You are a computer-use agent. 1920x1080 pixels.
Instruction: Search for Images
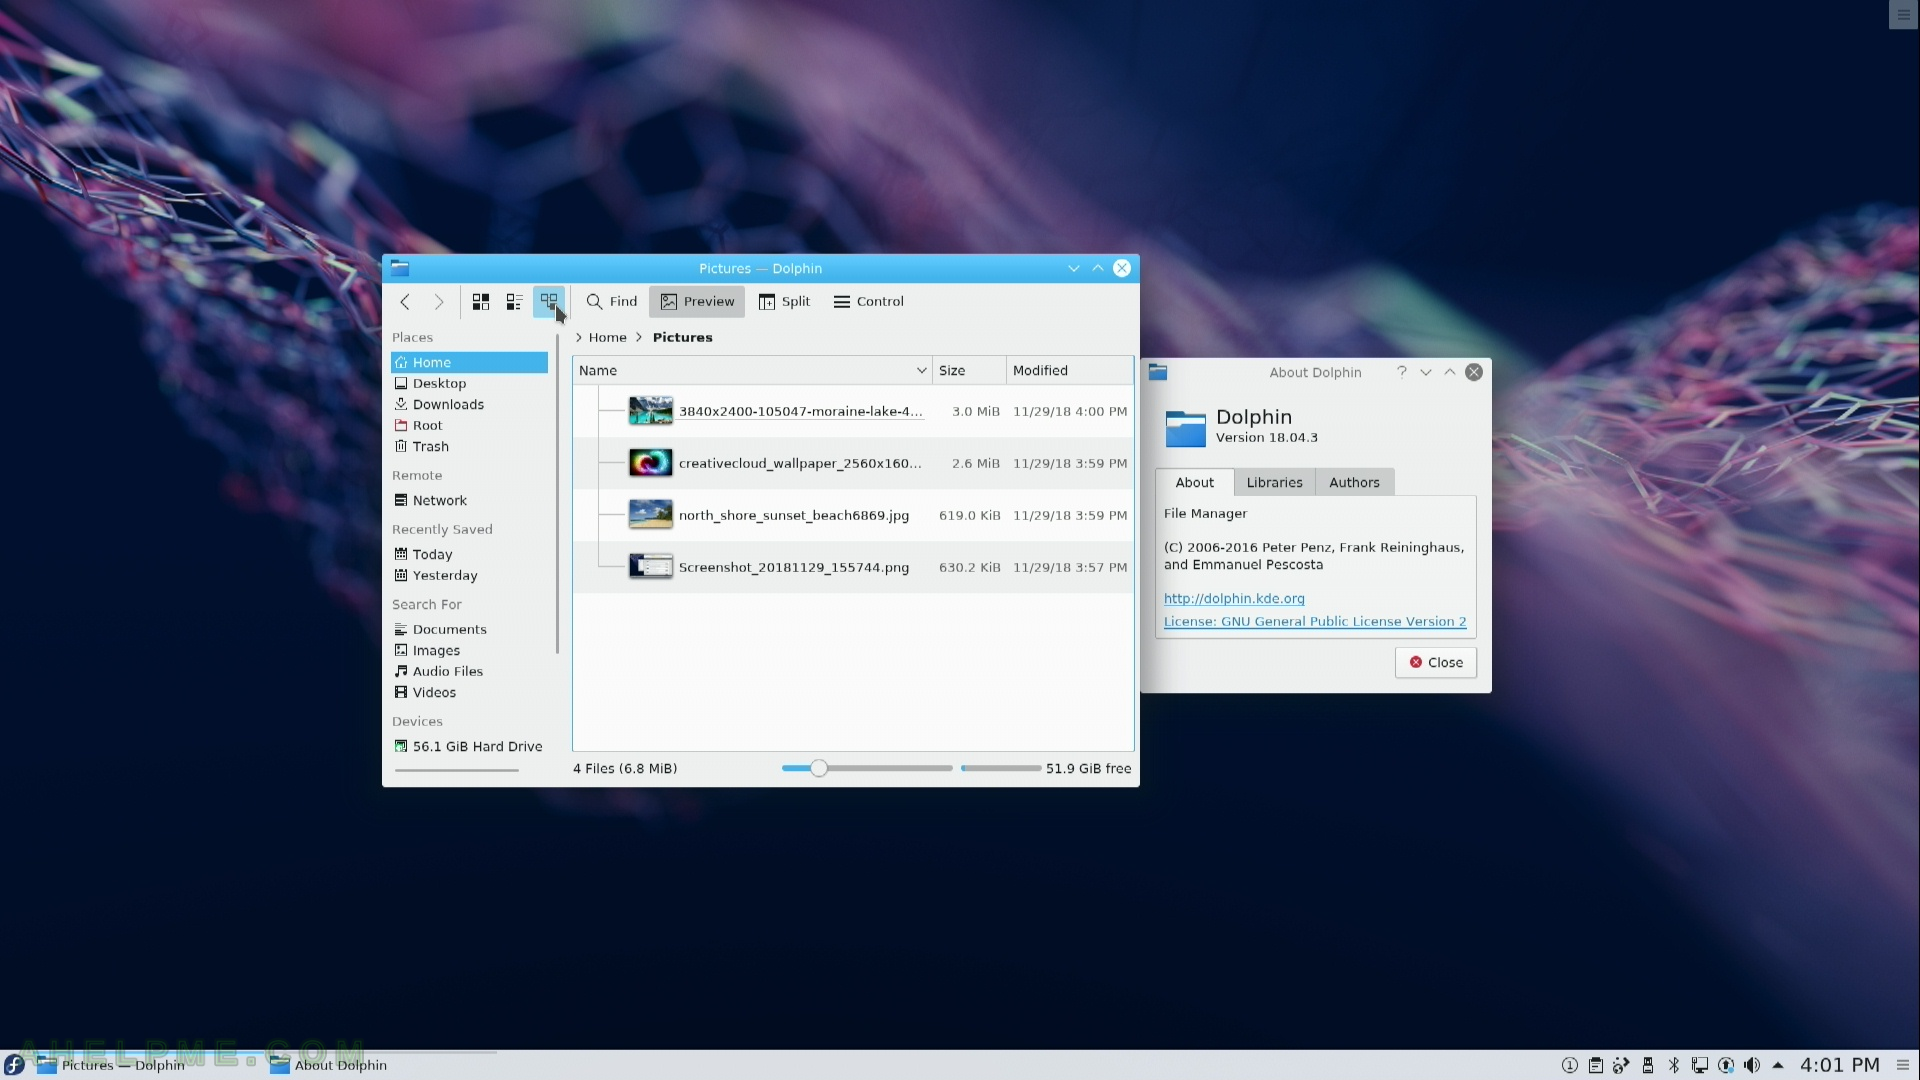(x=469, y=650)
